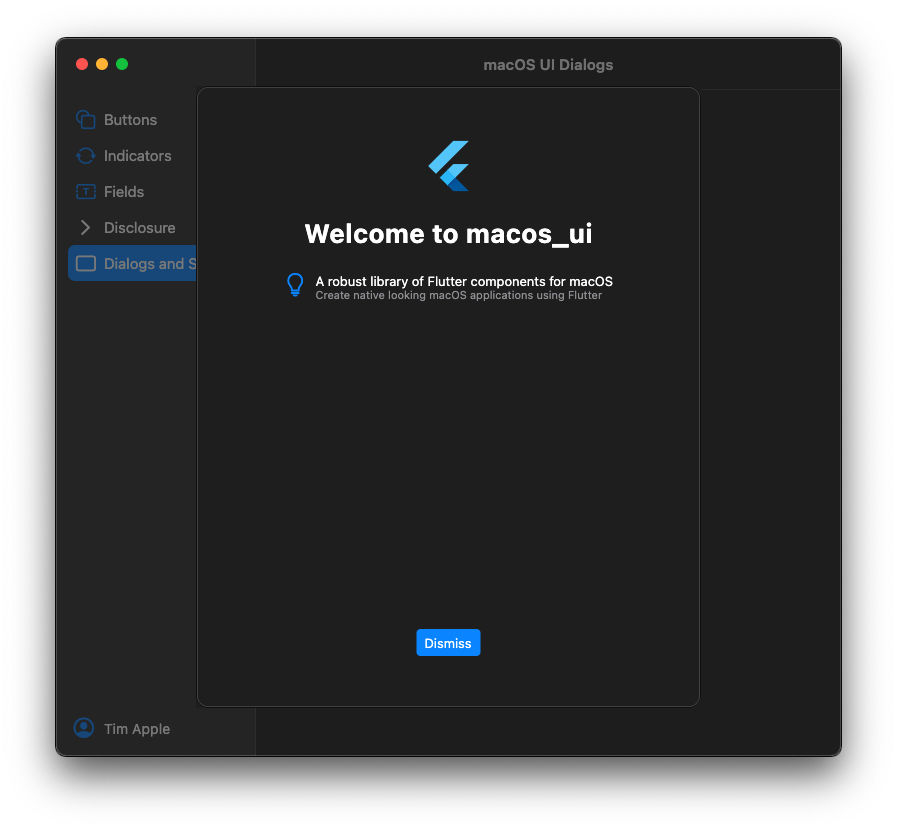Click the Buttons overlapping-squares icon
This screenshot has height=830, width=897.
(x=86, y=120)
